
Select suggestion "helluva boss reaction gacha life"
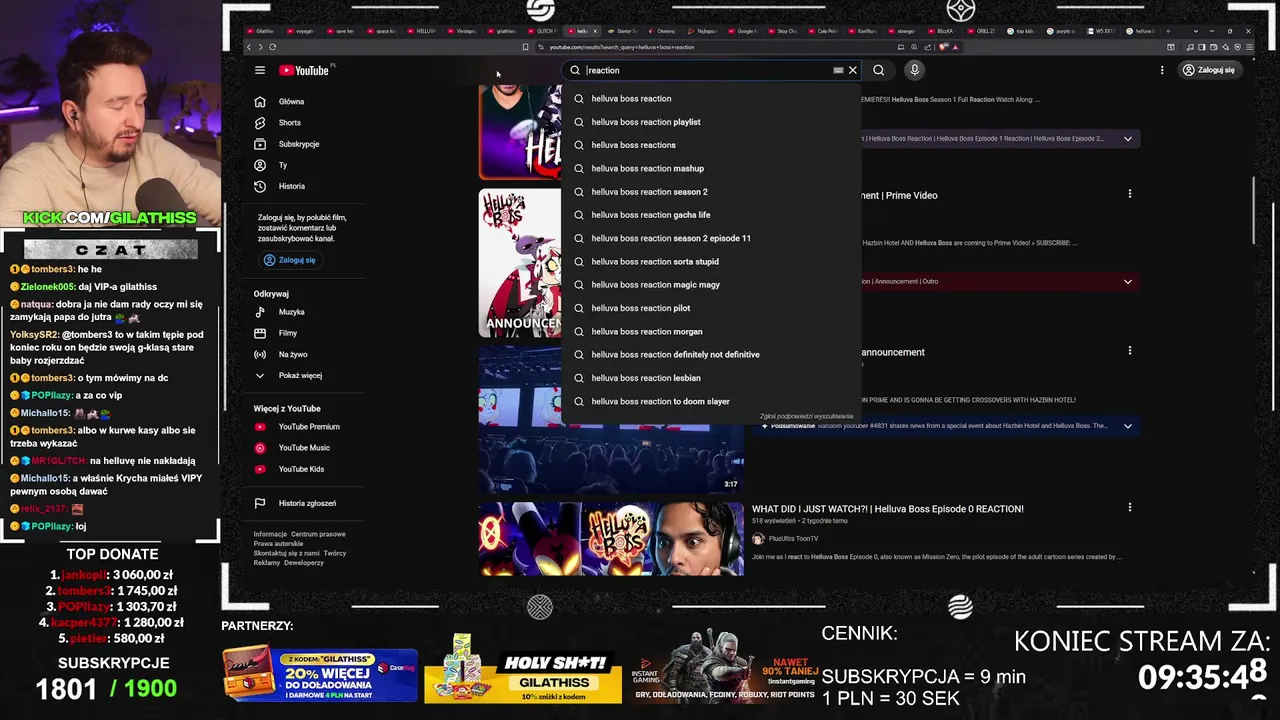(711, 215)
